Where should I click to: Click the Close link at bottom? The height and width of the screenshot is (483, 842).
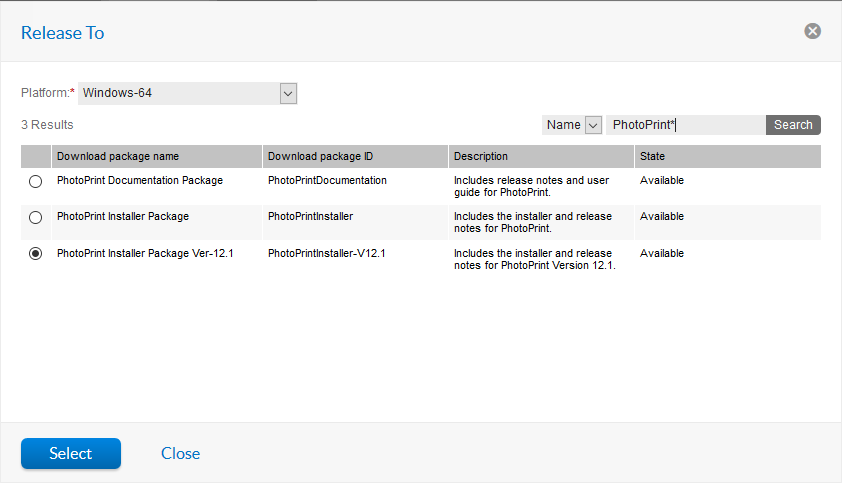pyautogui.click(x=180, y=453)
